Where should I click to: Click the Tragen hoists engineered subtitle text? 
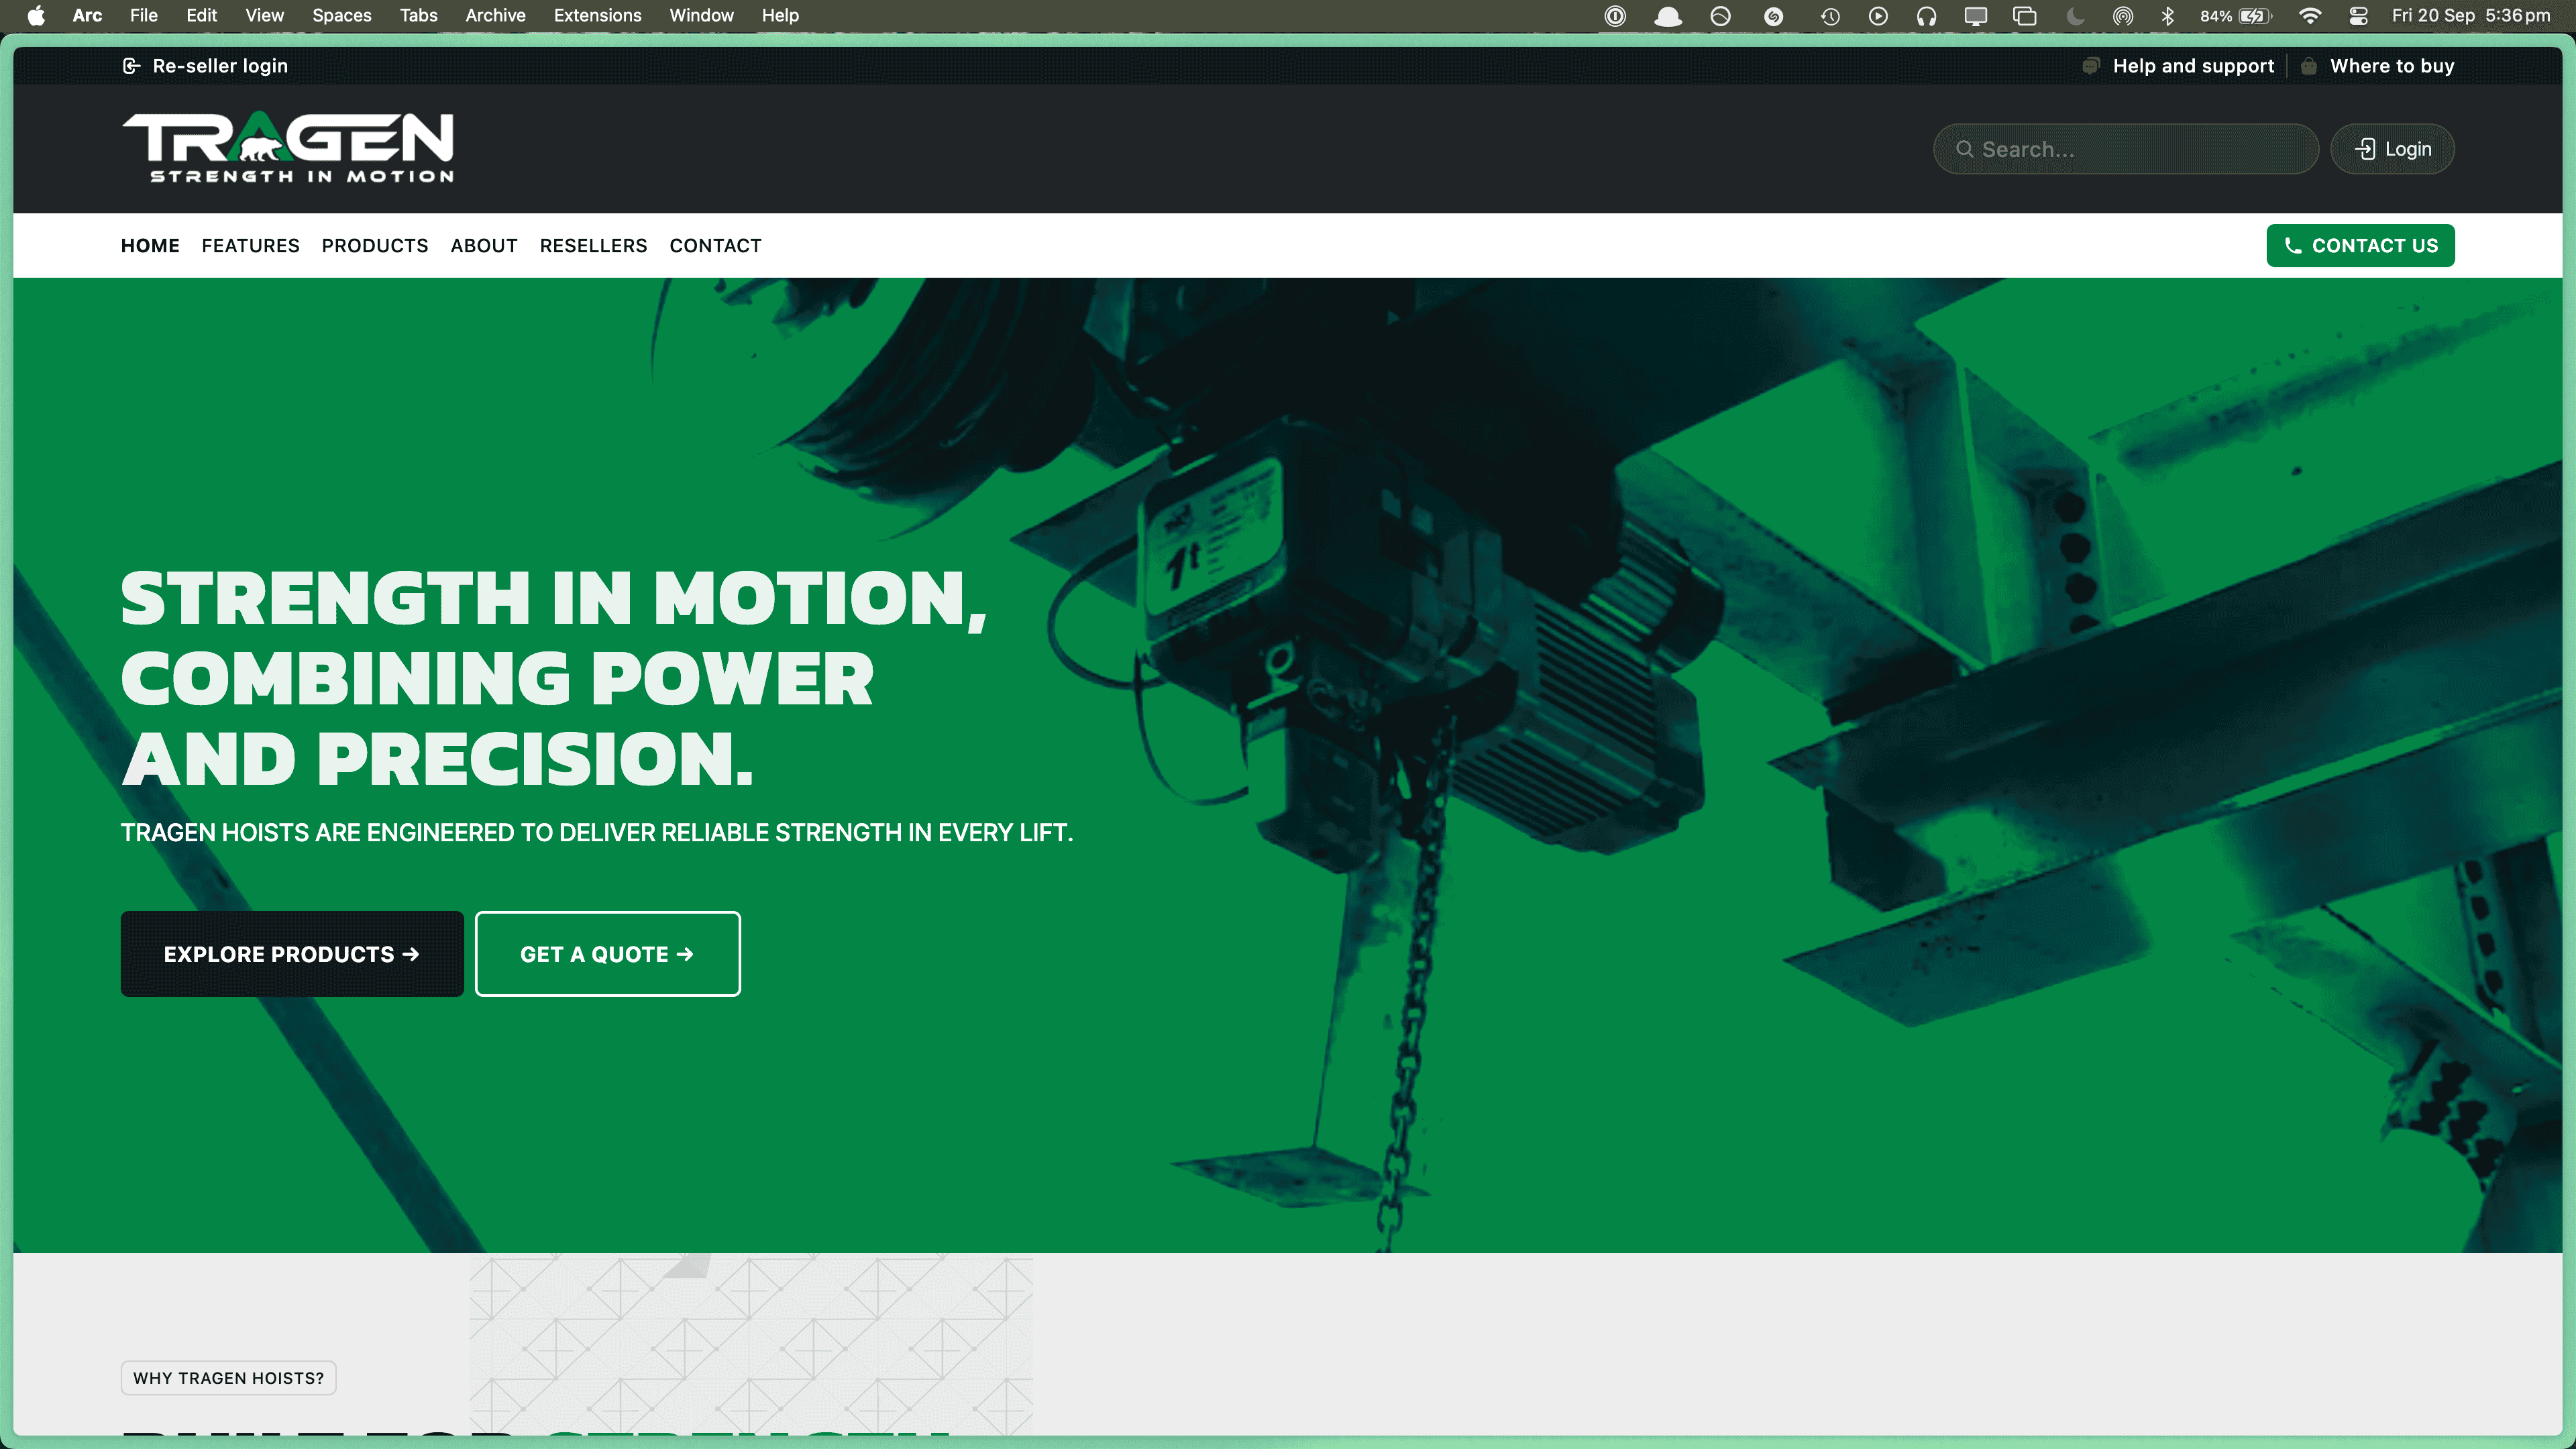point(597,833)
